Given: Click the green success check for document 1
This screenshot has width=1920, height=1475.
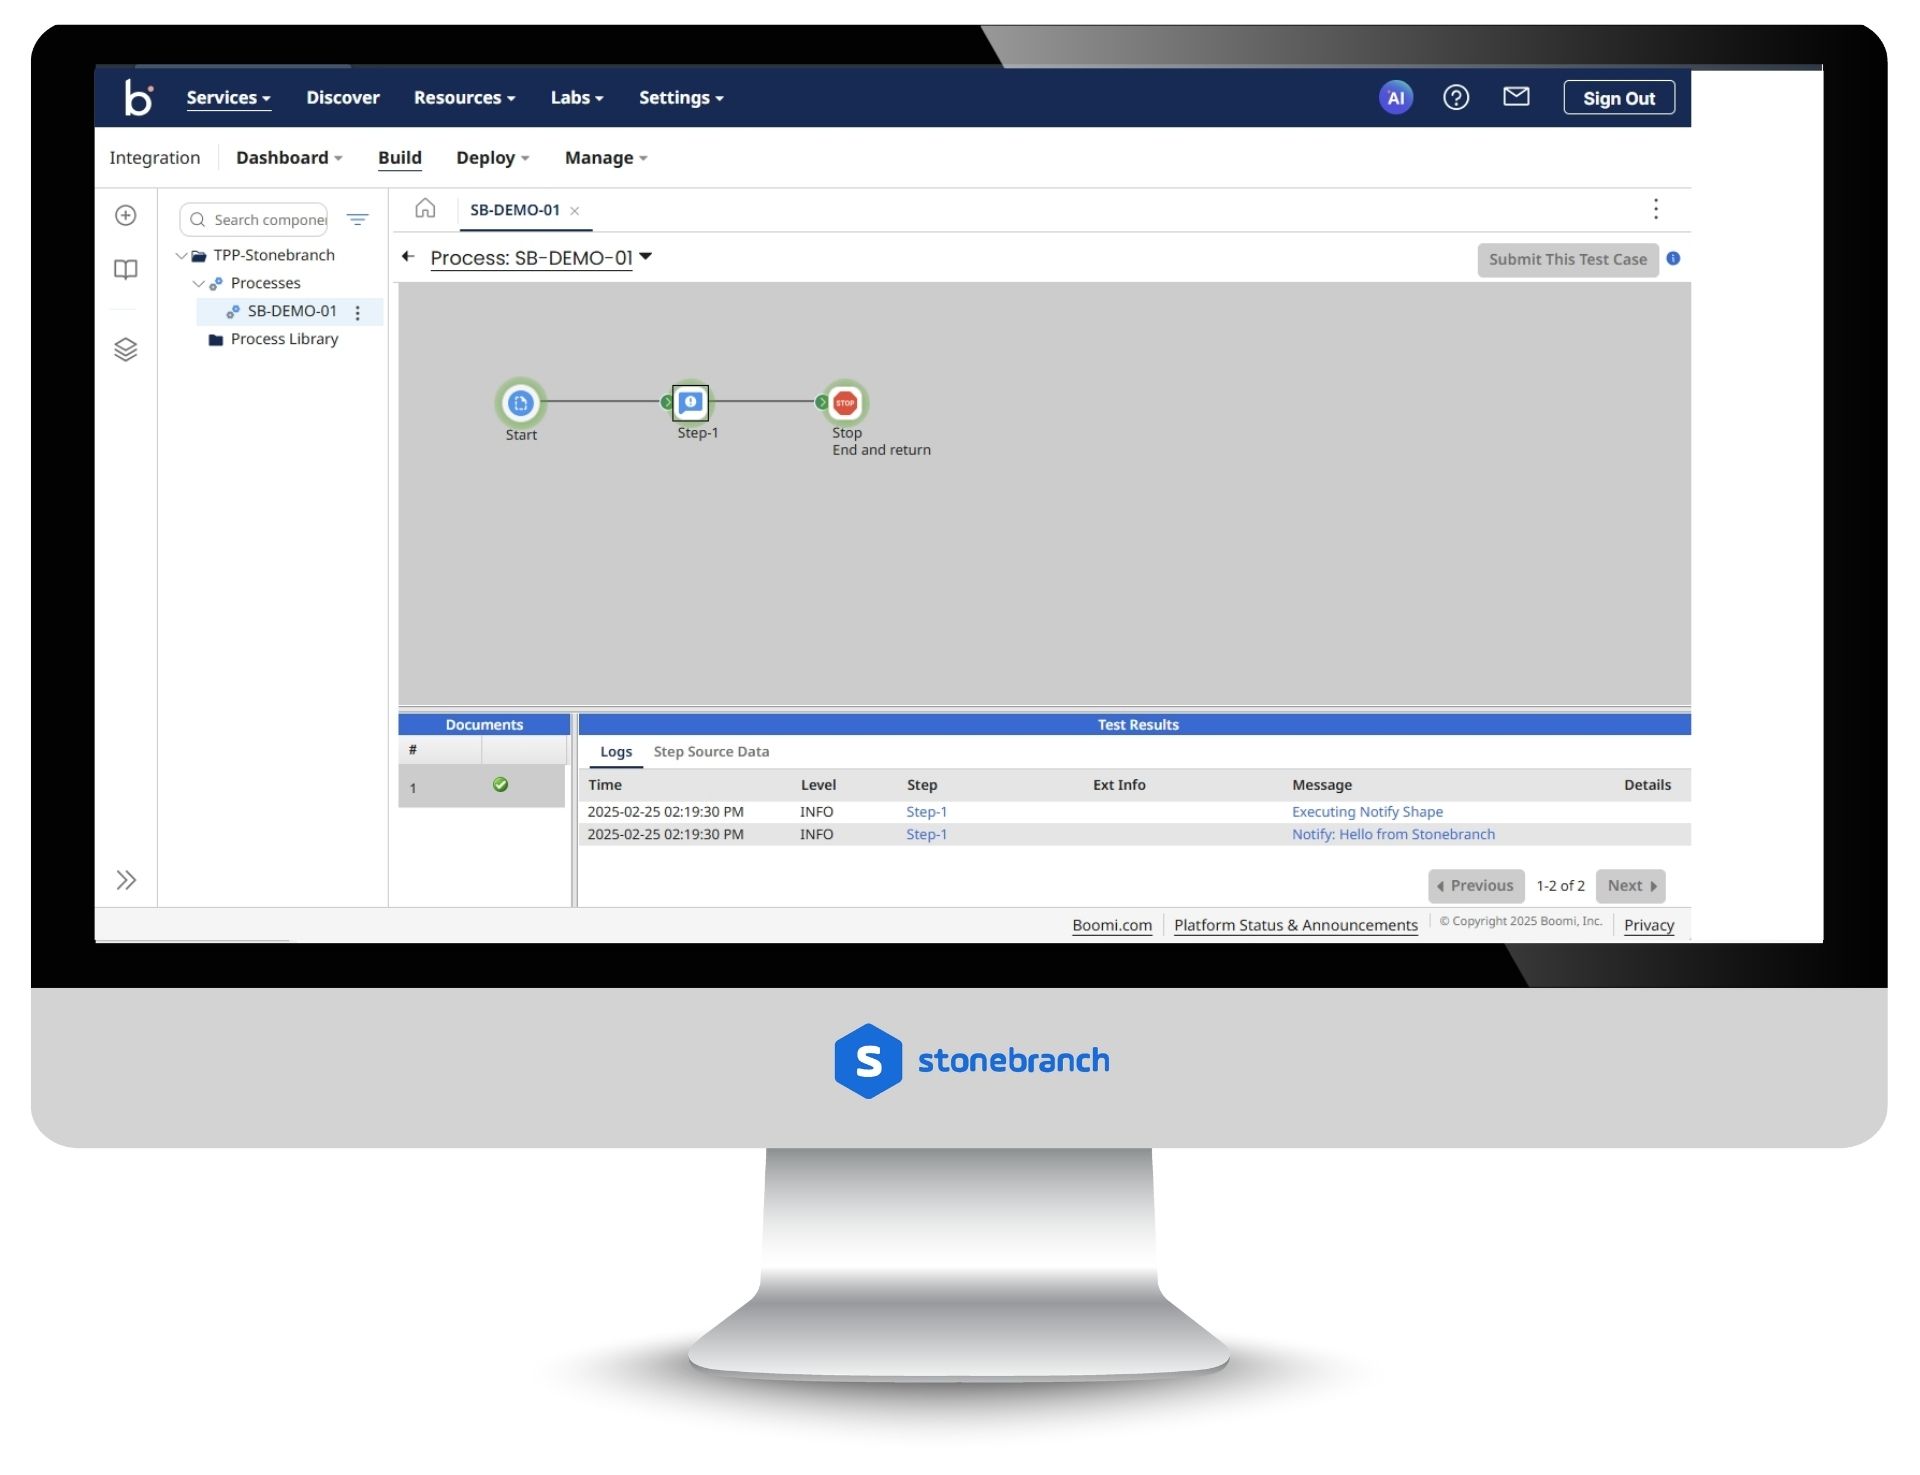Looking at the screenshot, I should click(x=500, y=786).
